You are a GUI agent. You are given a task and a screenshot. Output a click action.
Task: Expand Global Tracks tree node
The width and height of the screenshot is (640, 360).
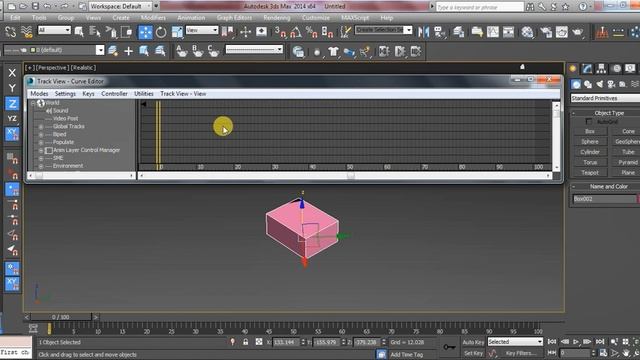(x=41, y=127)
